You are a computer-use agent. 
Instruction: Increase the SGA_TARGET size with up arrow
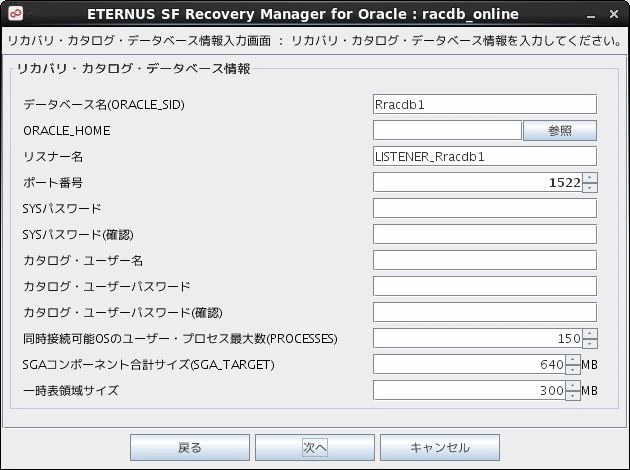tap(573, 360)
